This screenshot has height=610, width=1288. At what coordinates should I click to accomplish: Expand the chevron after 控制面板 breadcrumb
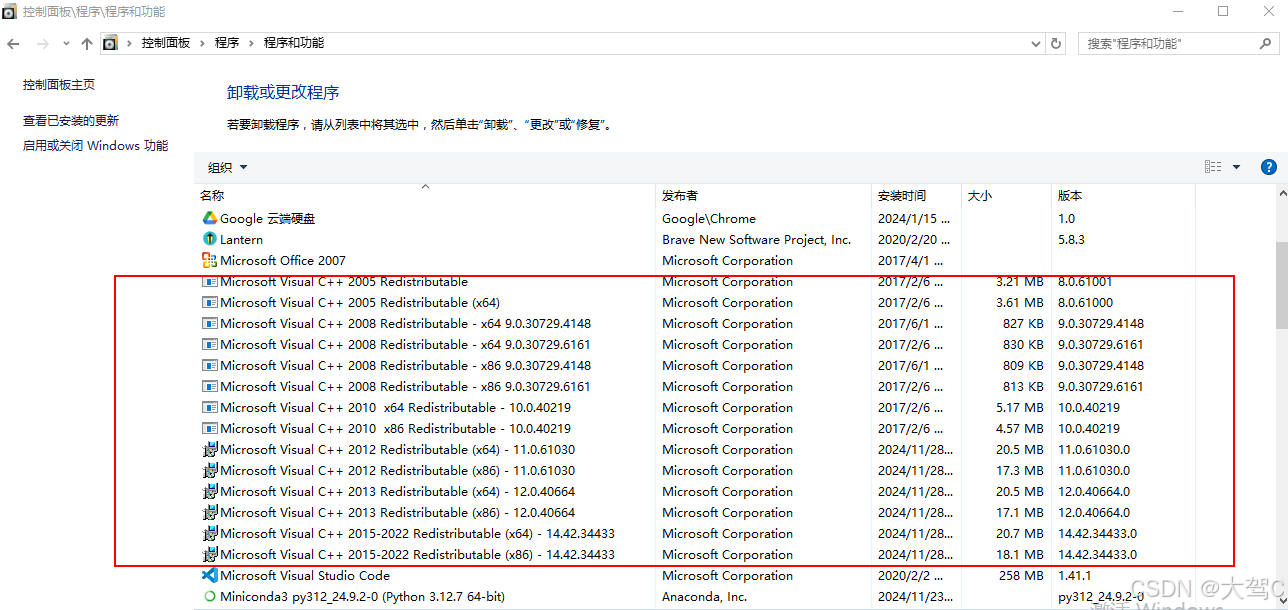(x=203, y=43)
